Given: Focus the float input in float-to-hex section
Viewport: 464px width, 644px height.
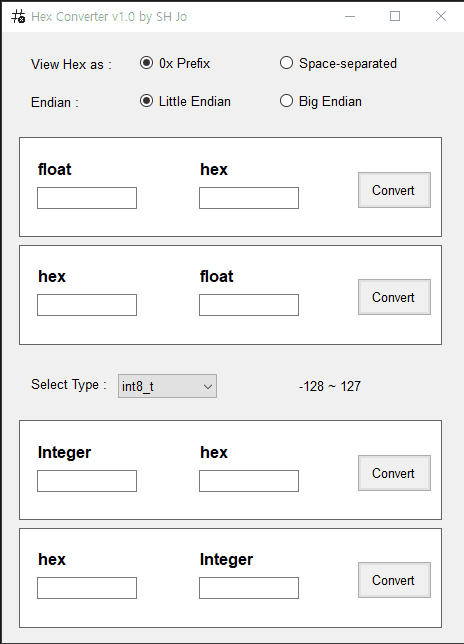Looking at the screenshot, I should 87,198.
